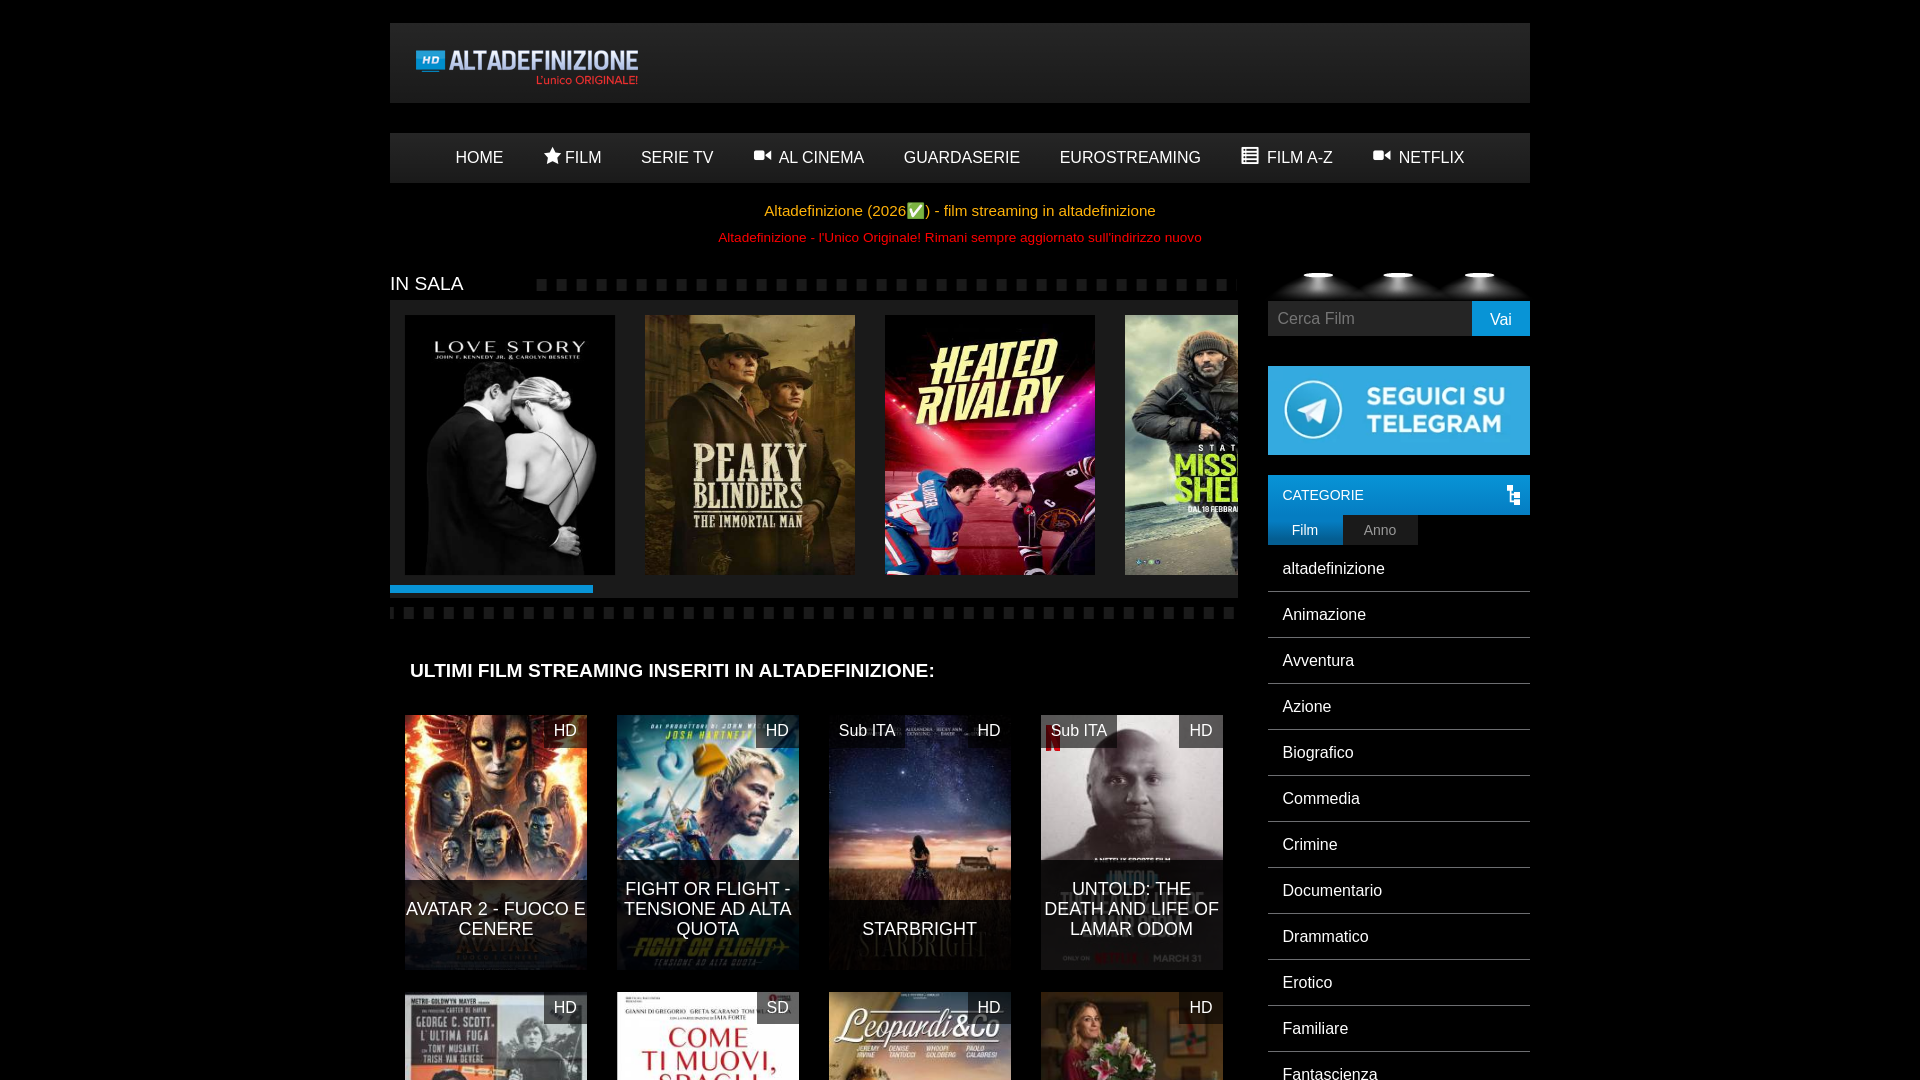Click the Vai search button
The width and height of the screenshot is (1920, 1080).
tap(1501, 319)
